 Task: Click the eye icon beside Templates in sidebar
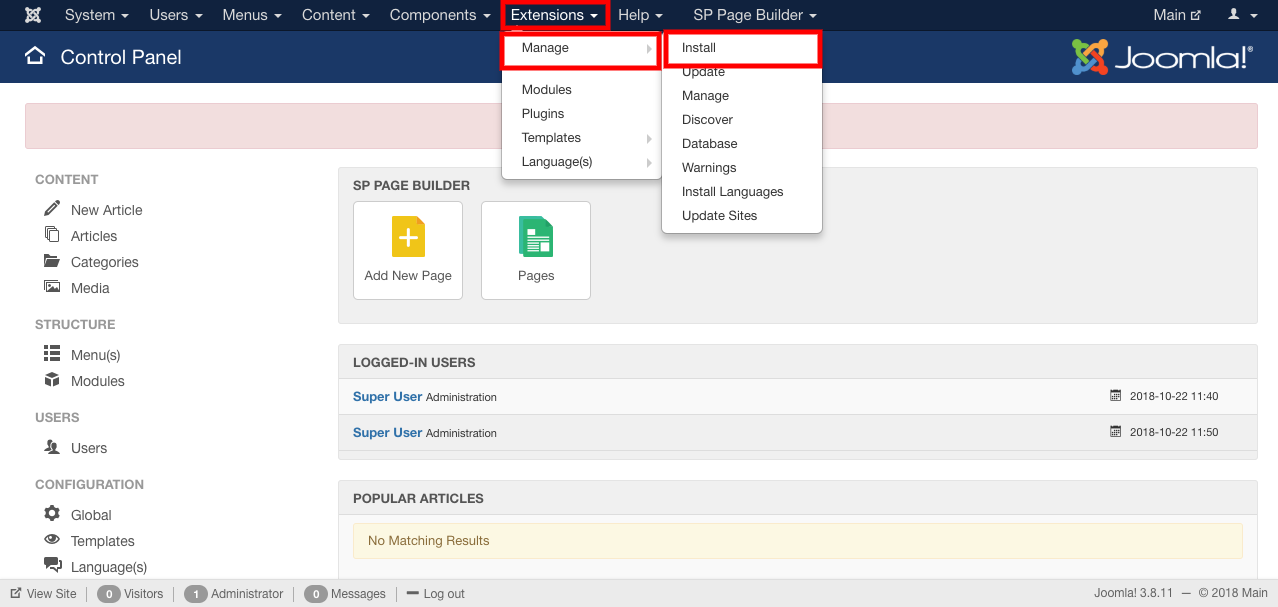click(x=52, y=540)
